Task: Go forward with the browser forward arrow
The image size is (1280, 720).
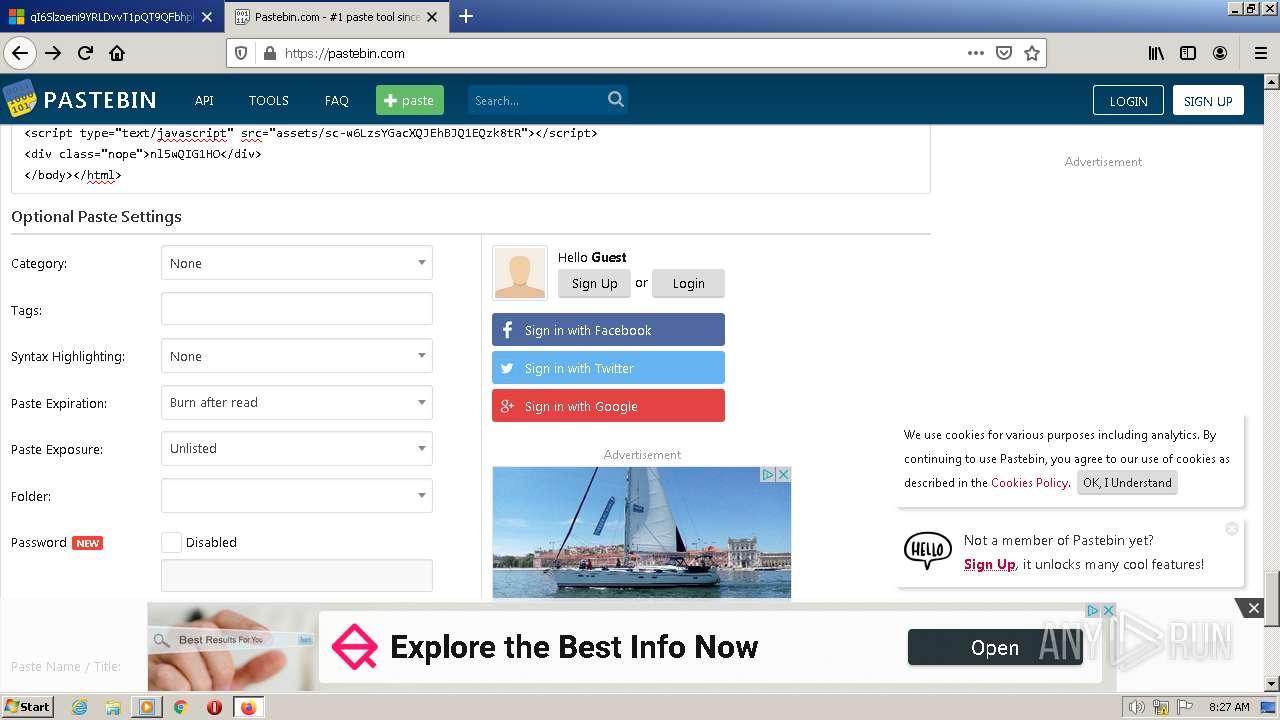Action: click(53, 53)
